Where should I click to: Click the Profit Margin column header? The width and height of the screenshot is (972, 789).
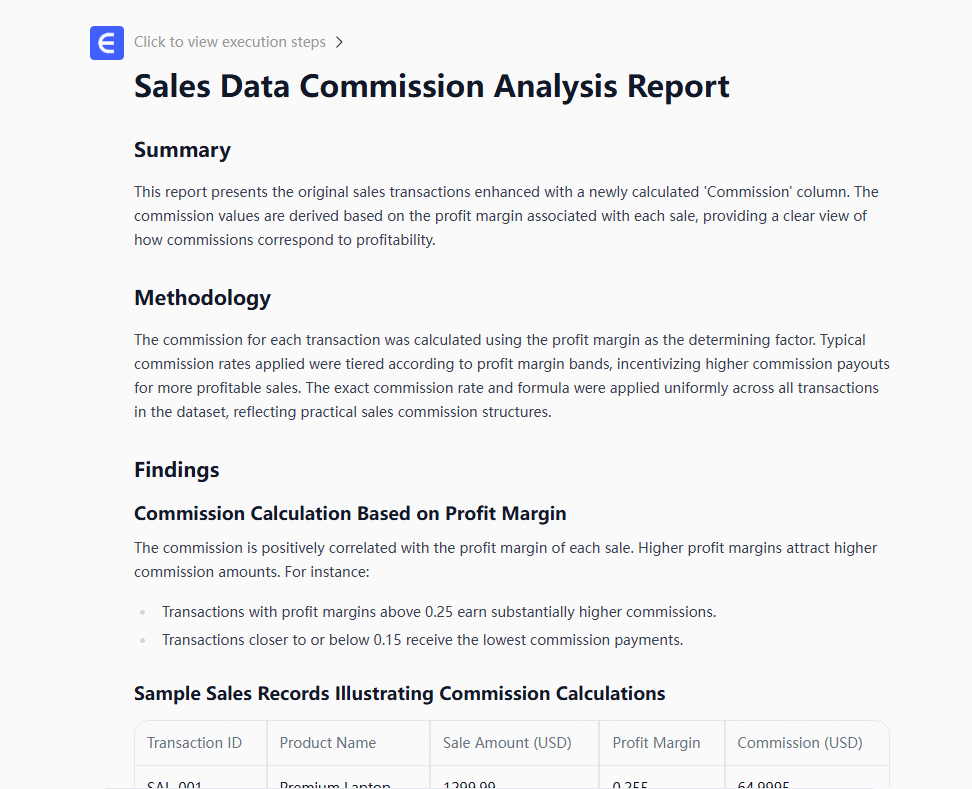[656, 743]
